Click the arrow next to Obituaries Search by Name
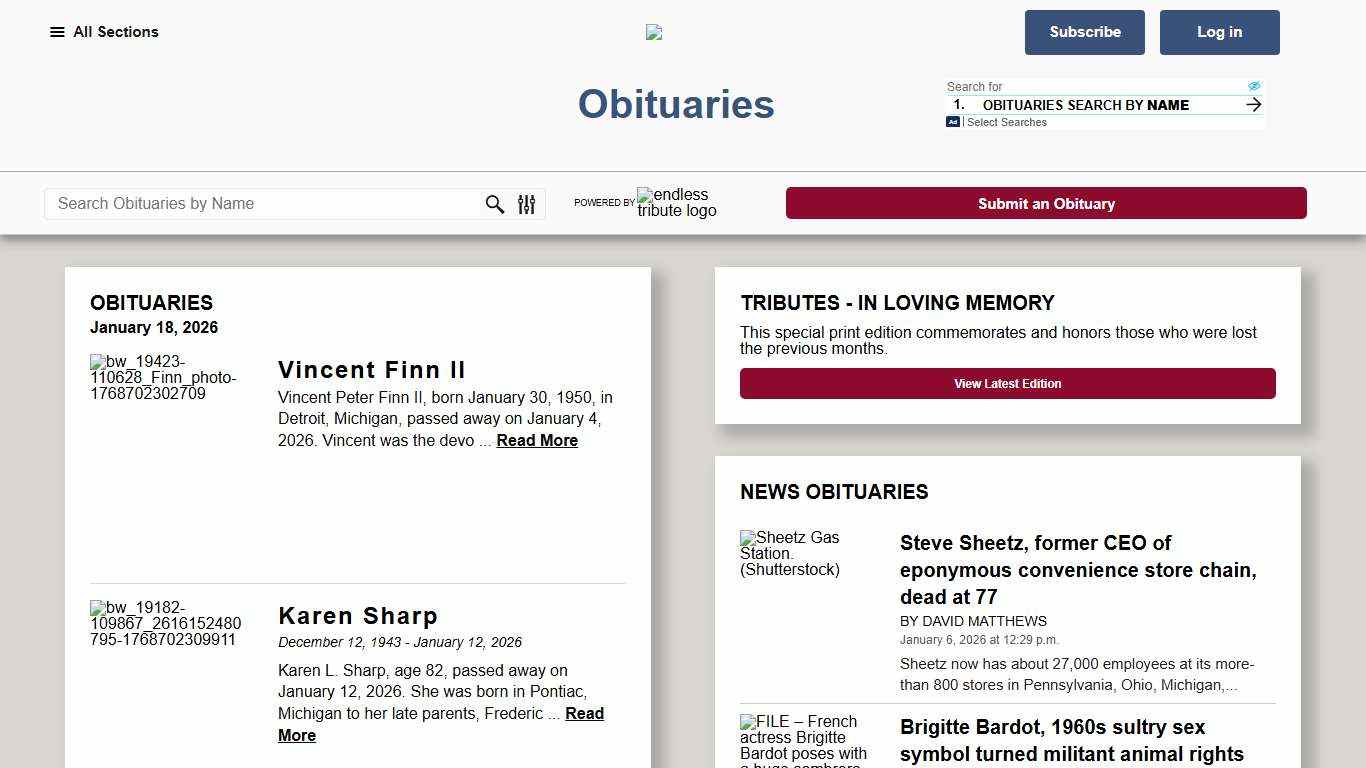 1252,104
